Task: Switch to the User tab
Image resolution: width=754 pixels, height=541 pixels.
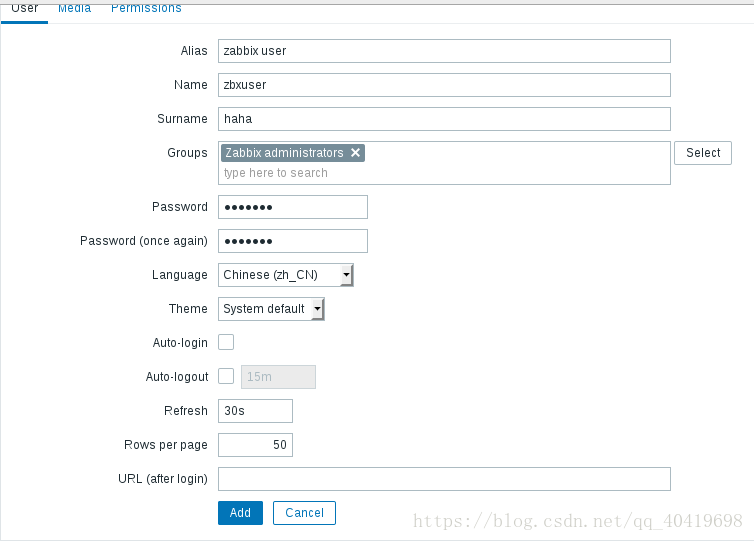Action: (24, 9)
